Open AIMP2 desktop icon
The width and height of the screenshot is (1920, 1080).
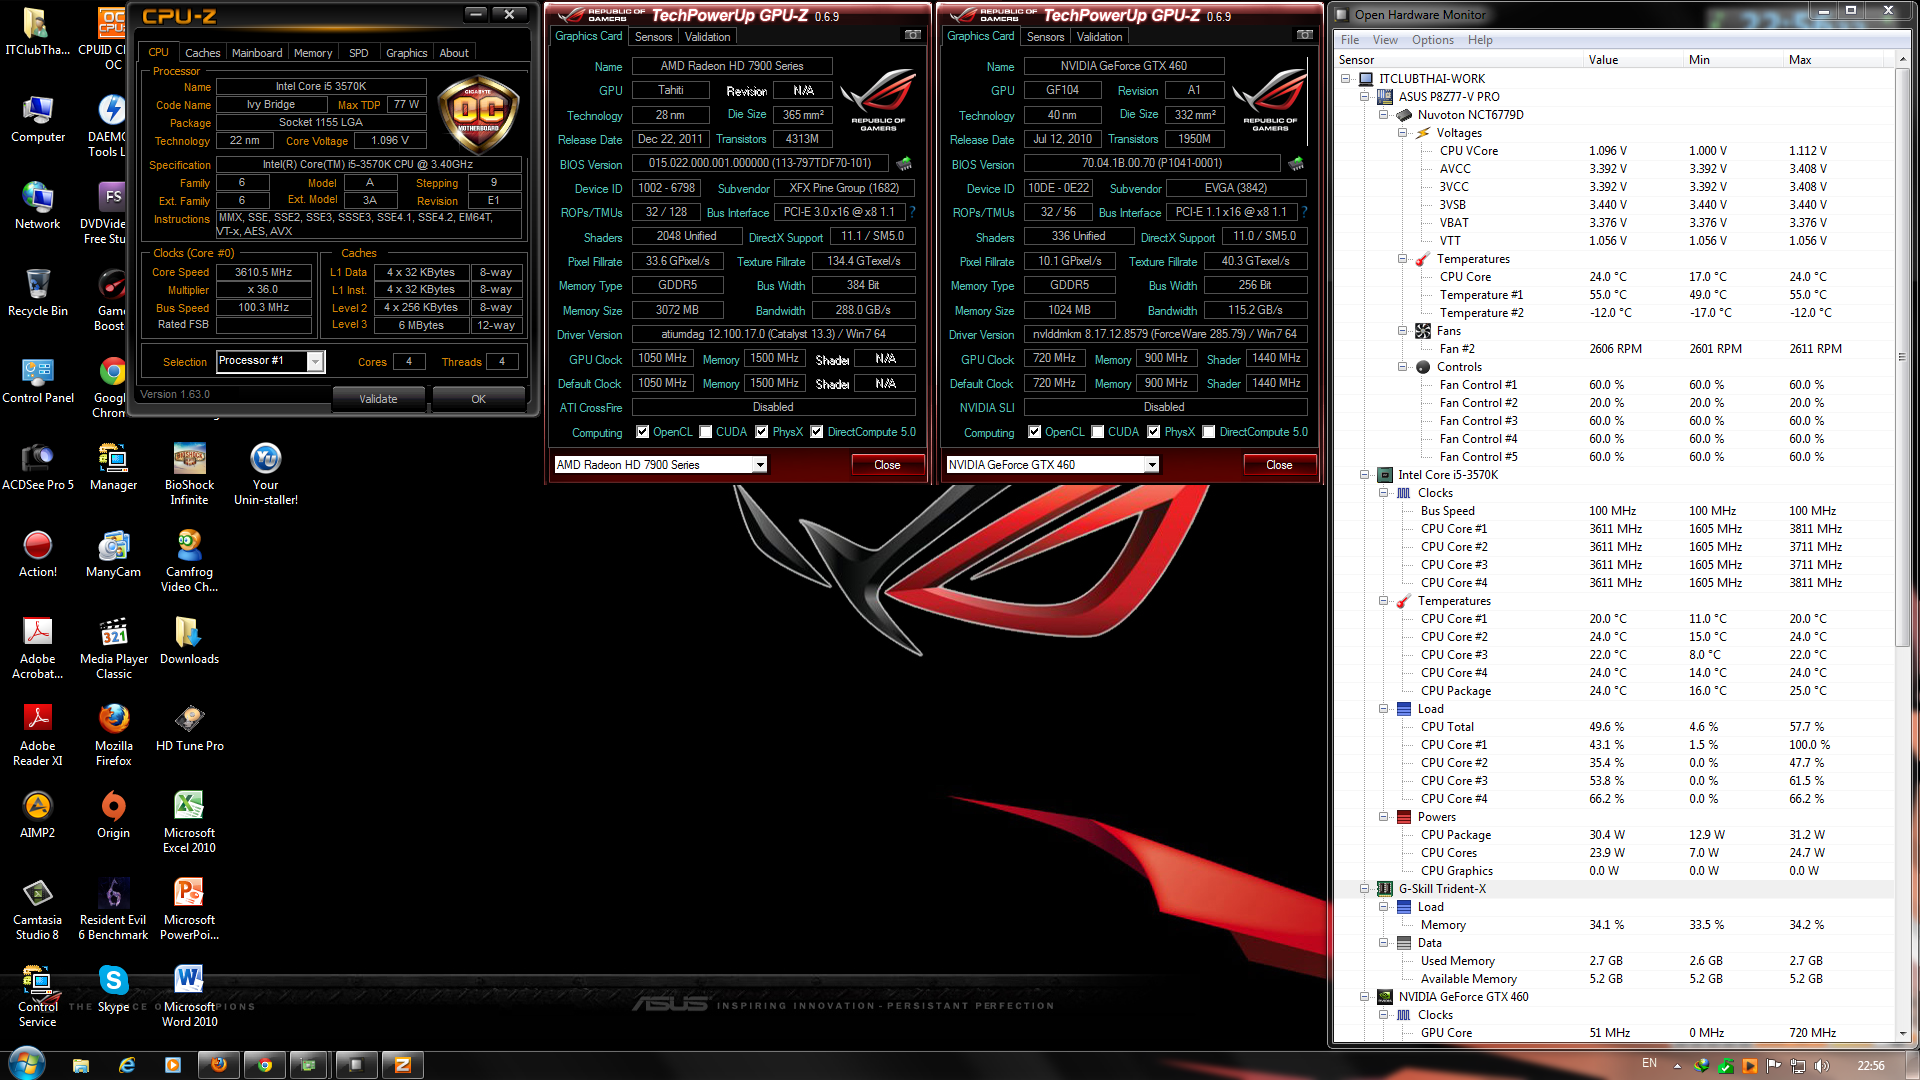pos(37,806)
